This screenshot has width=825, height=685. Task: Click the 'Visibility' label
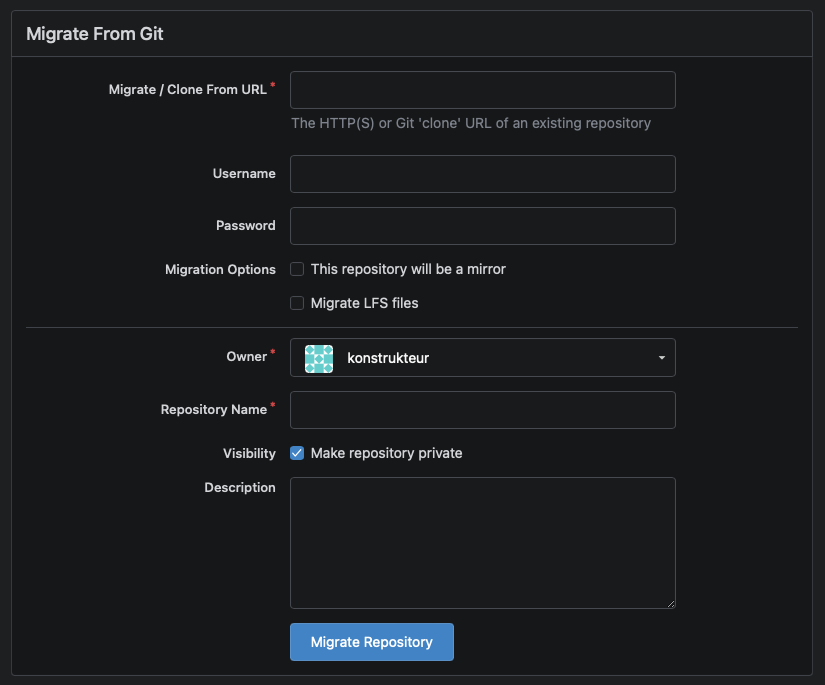tap(249, 454)
